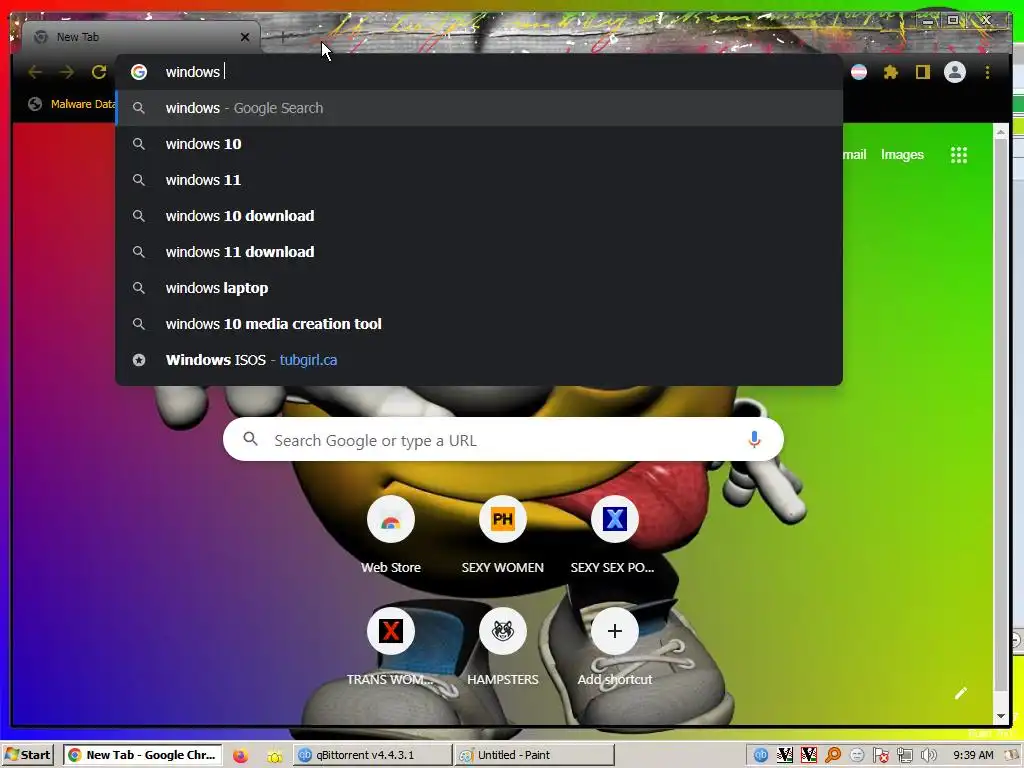This screenshot has height=768, width=1024.
Task: Select the 'windows 10' suggestion
Action: [479, 144]
